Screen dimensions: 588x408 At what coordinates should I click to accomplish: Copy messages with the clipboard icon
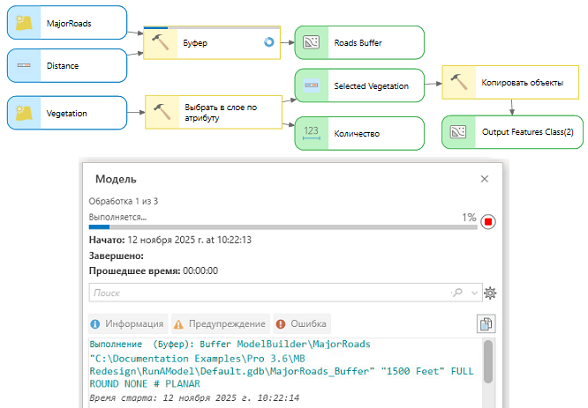pyautogui.click(x=486, y=324)
